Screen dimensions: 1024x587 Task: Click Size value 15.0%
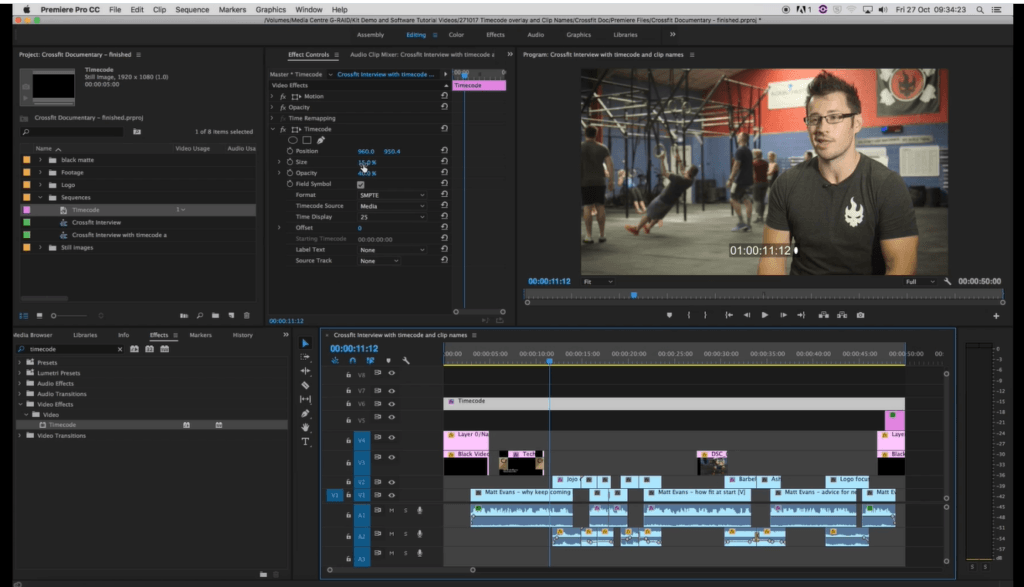[x=367, y=162]
